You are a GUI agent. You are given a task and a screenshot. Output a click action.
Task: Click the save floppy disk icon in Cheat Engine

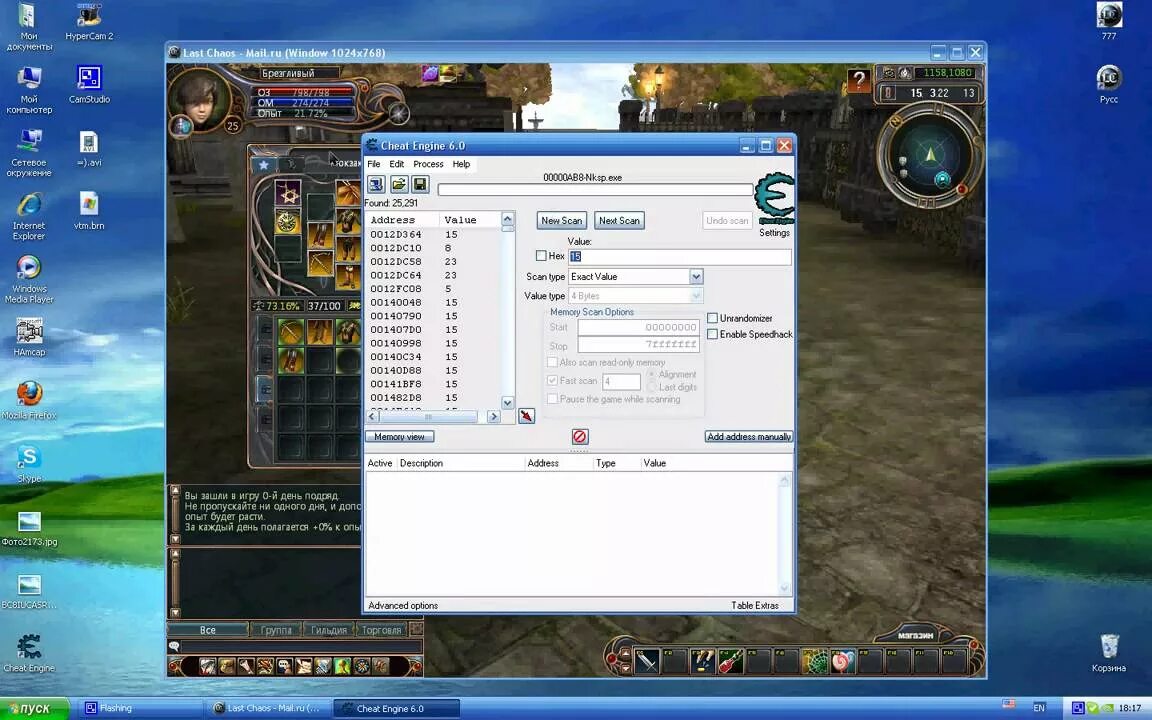pyautogui.click(x=420, y=184)
